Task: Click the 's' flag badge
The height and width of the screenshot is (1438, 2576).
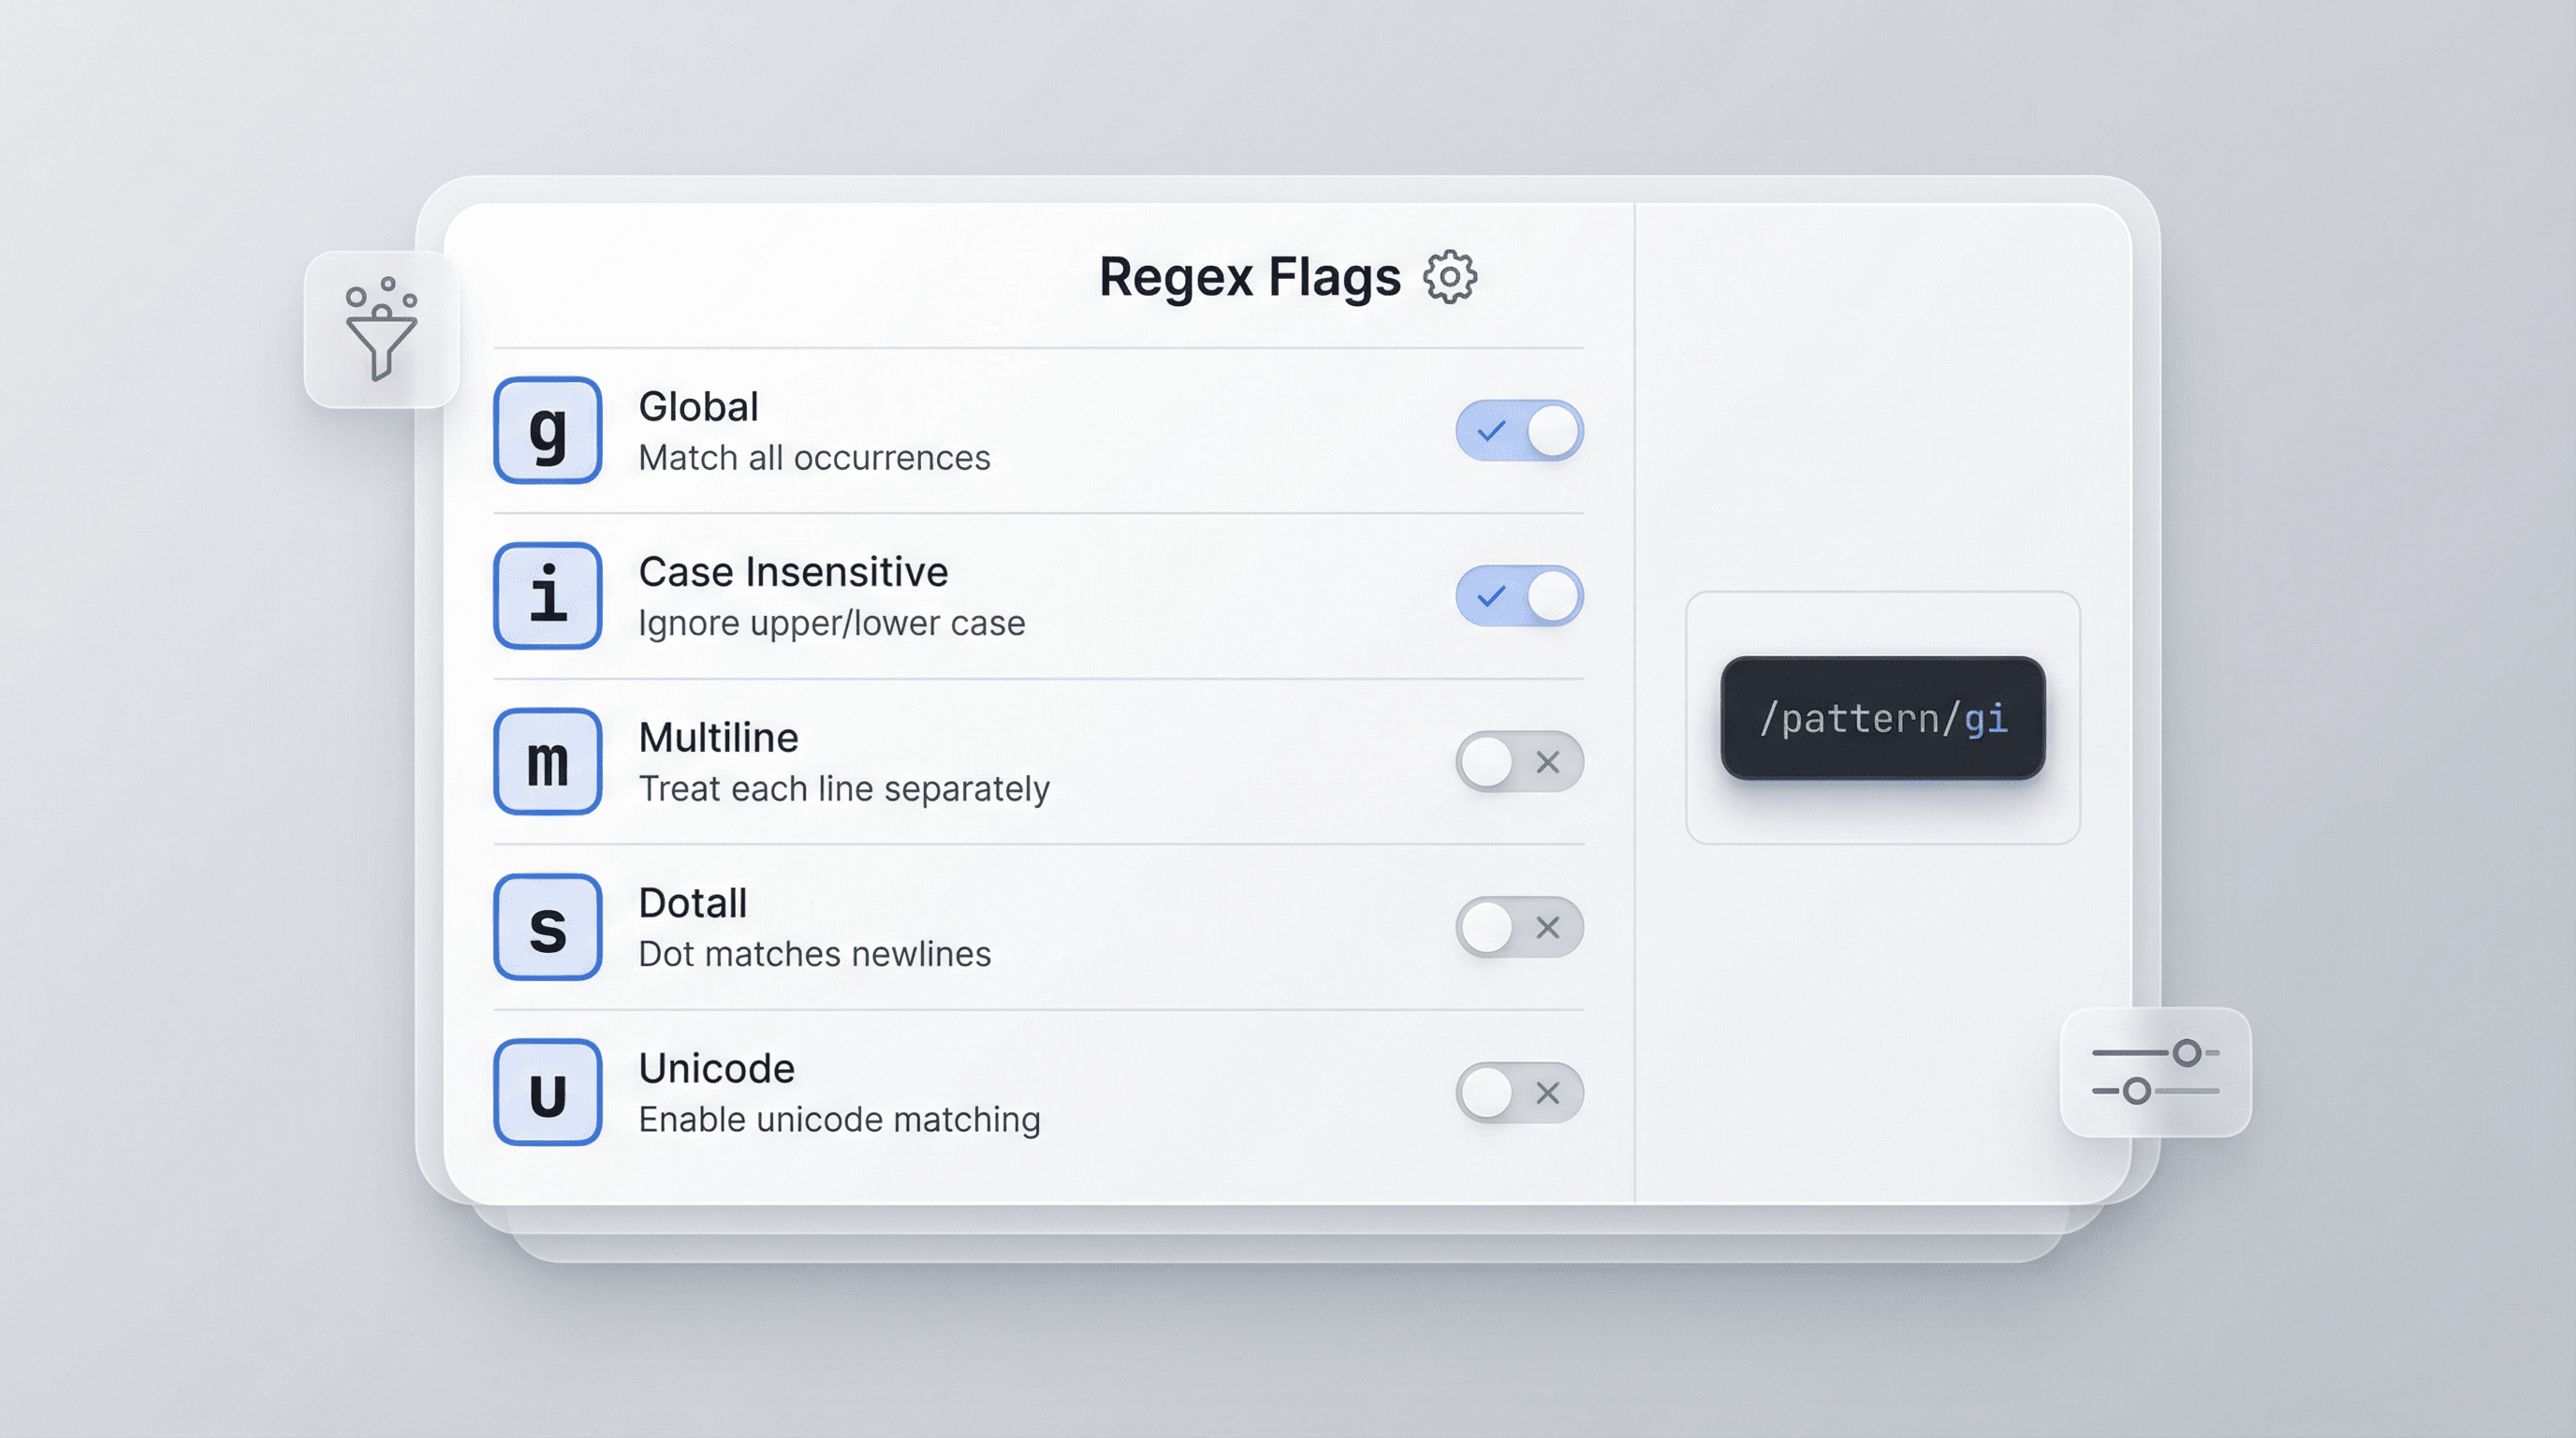Action: coord(547,927)
